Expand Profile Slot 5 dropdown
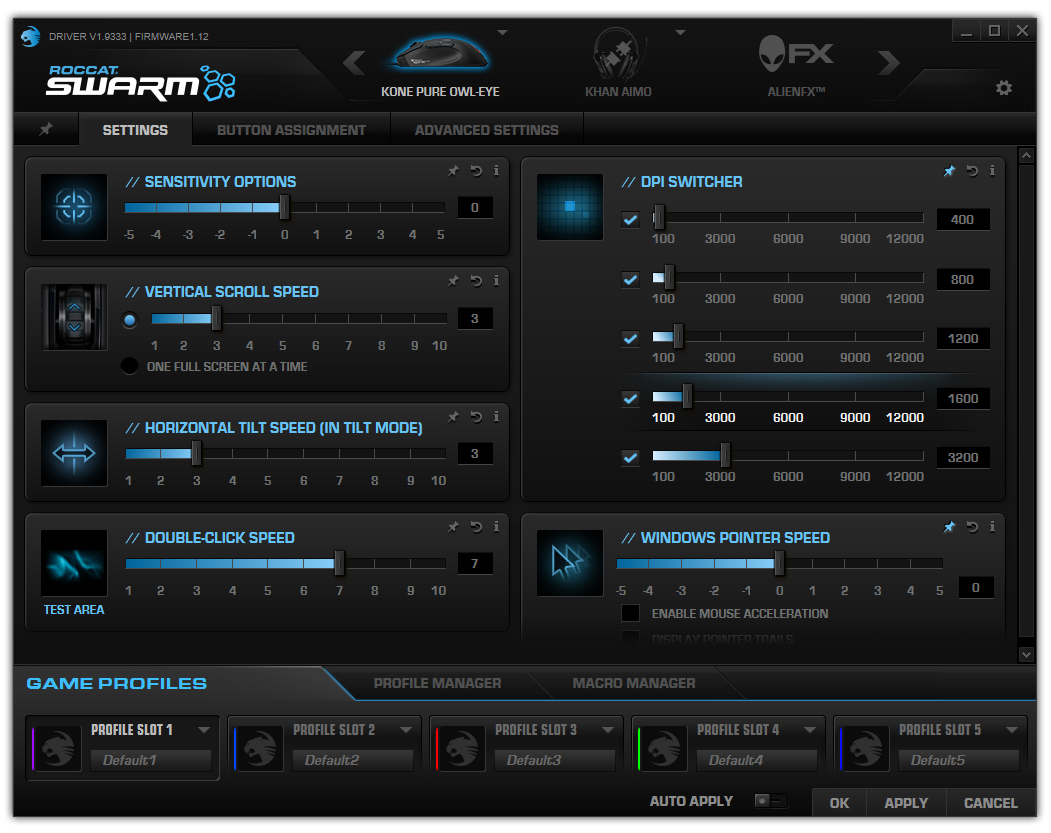Image resolution: width=1051 pixels, height=833 pixels. pyautogui.click(x=1012, y=730)
